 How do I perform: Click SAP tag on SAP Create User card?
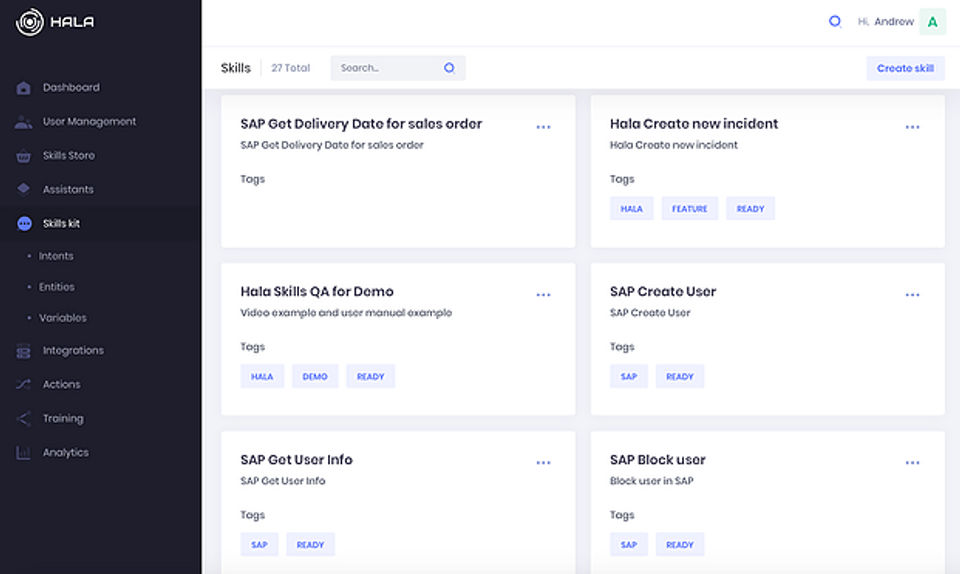tap(629, 376)
